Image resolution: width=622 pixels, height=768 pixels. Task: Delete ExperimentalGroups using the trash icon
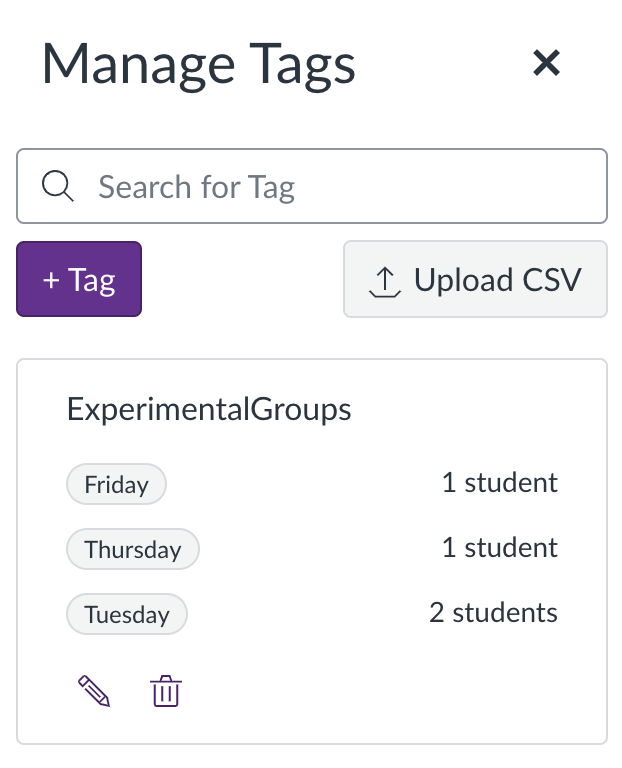pos(166,691)
